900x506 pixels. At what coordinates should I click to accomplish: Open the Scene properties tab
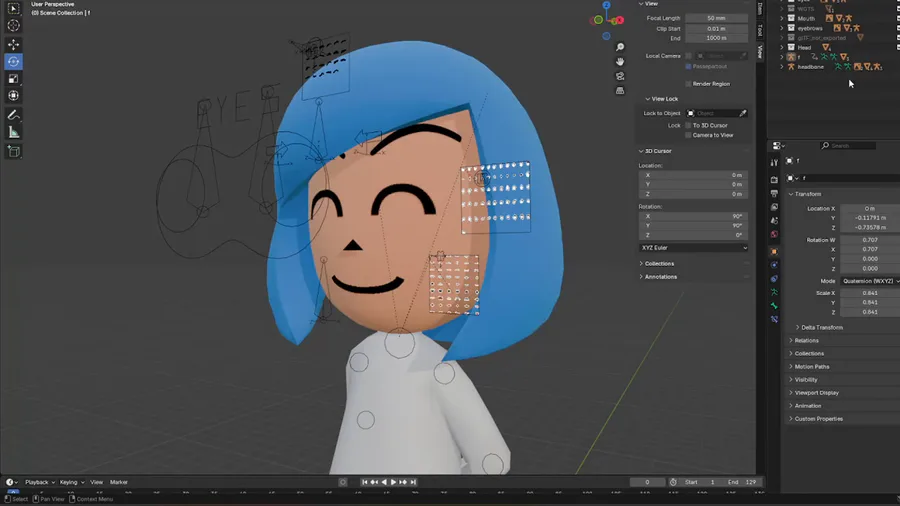coord(774,221)
